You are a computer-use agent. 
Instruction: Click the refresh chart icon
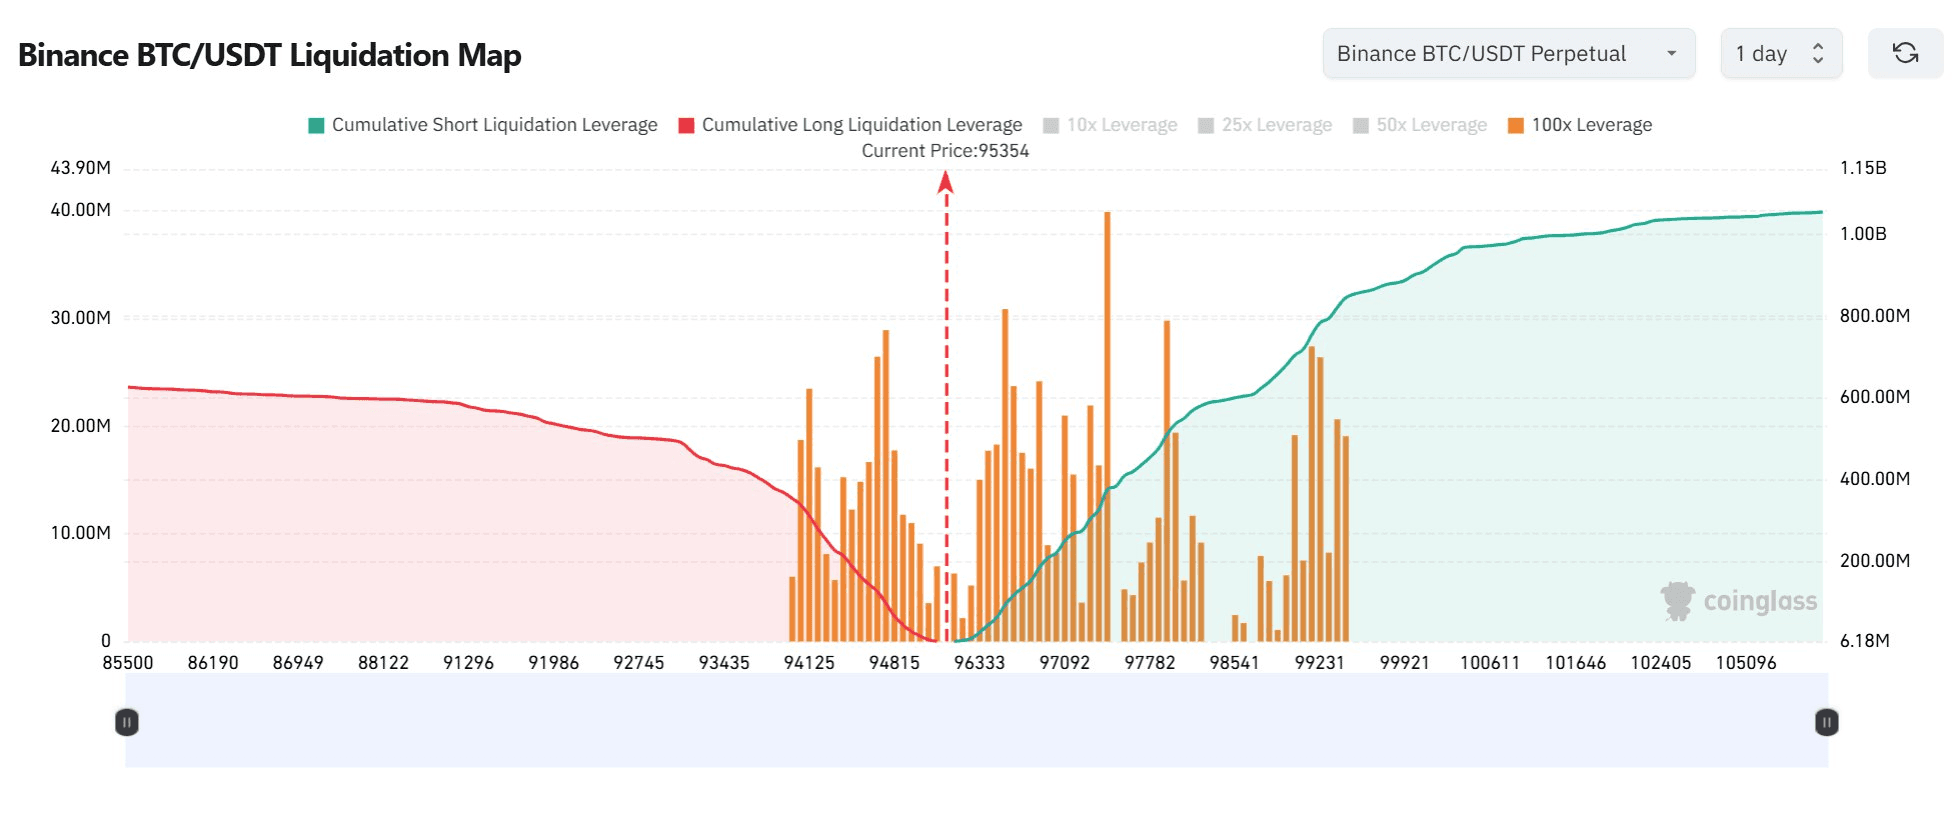click(x=1905, y=53)
